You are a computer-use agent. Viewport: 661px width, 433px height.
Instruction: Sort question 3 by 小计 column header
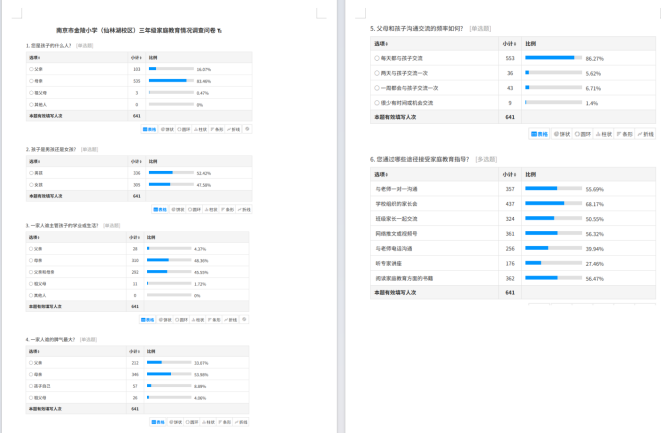point(134,237)
